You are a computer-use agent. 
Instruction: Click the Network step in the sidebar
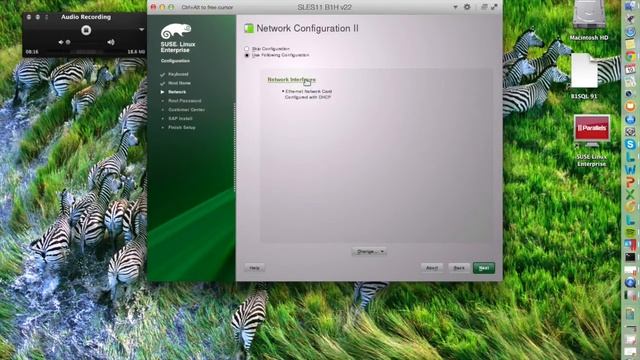[x=177, y=92]
